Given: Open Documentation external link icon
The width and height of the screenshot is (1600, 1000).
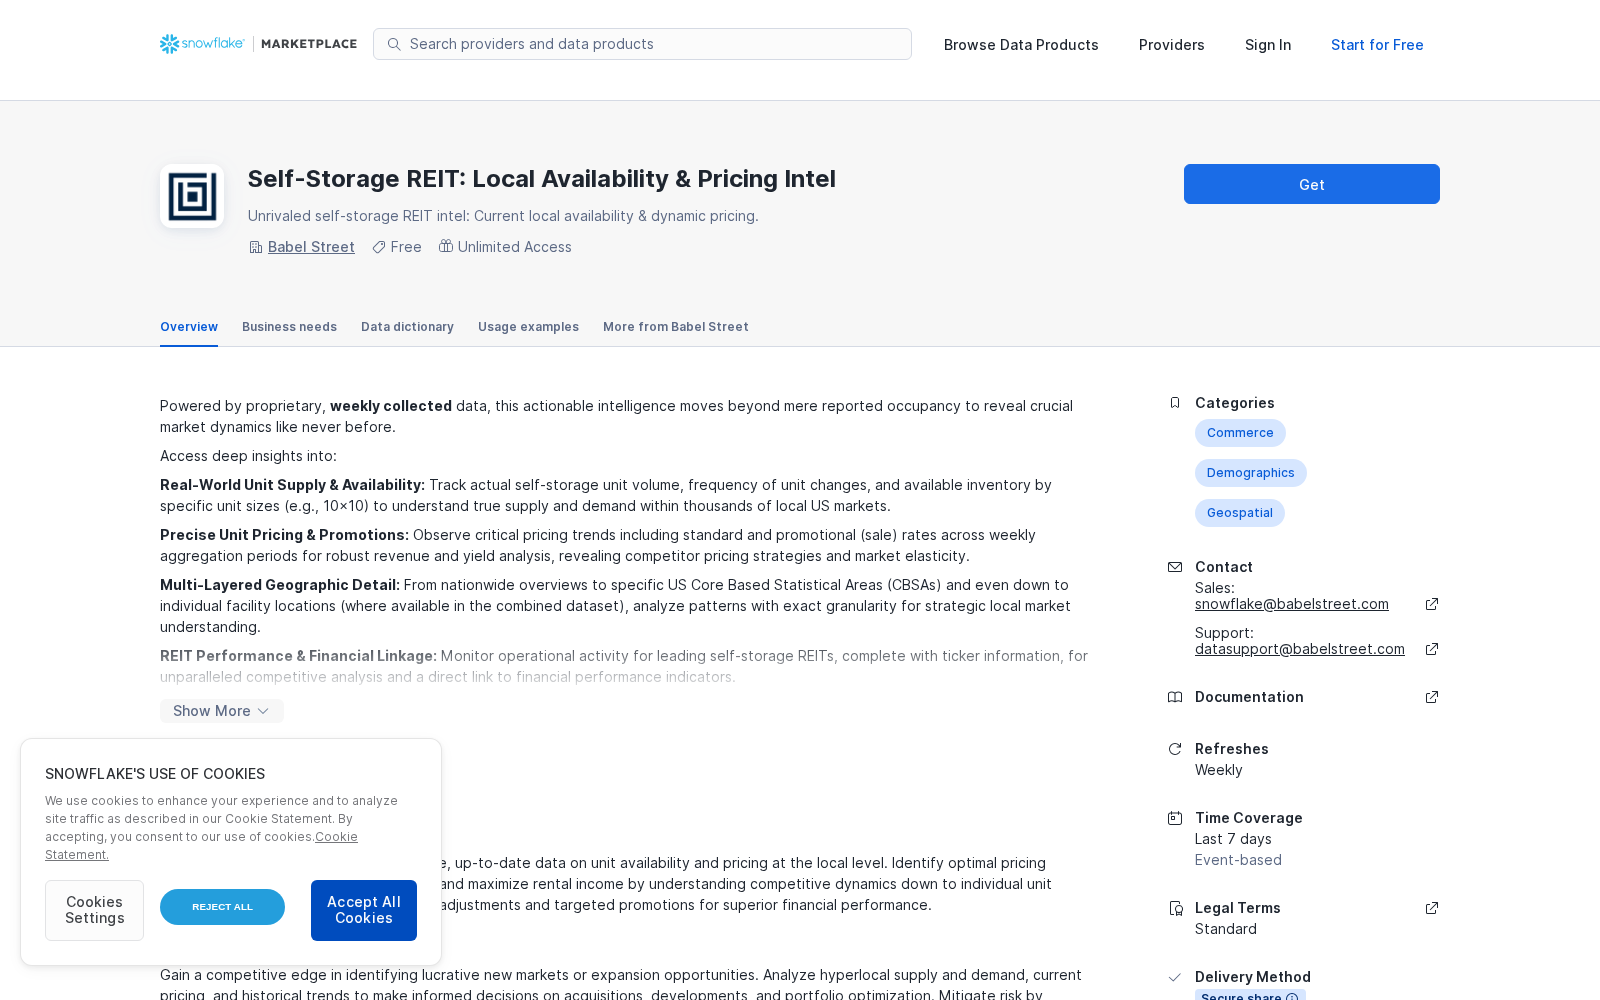Looking at the screenshot, I should [x=1432, y=697].
